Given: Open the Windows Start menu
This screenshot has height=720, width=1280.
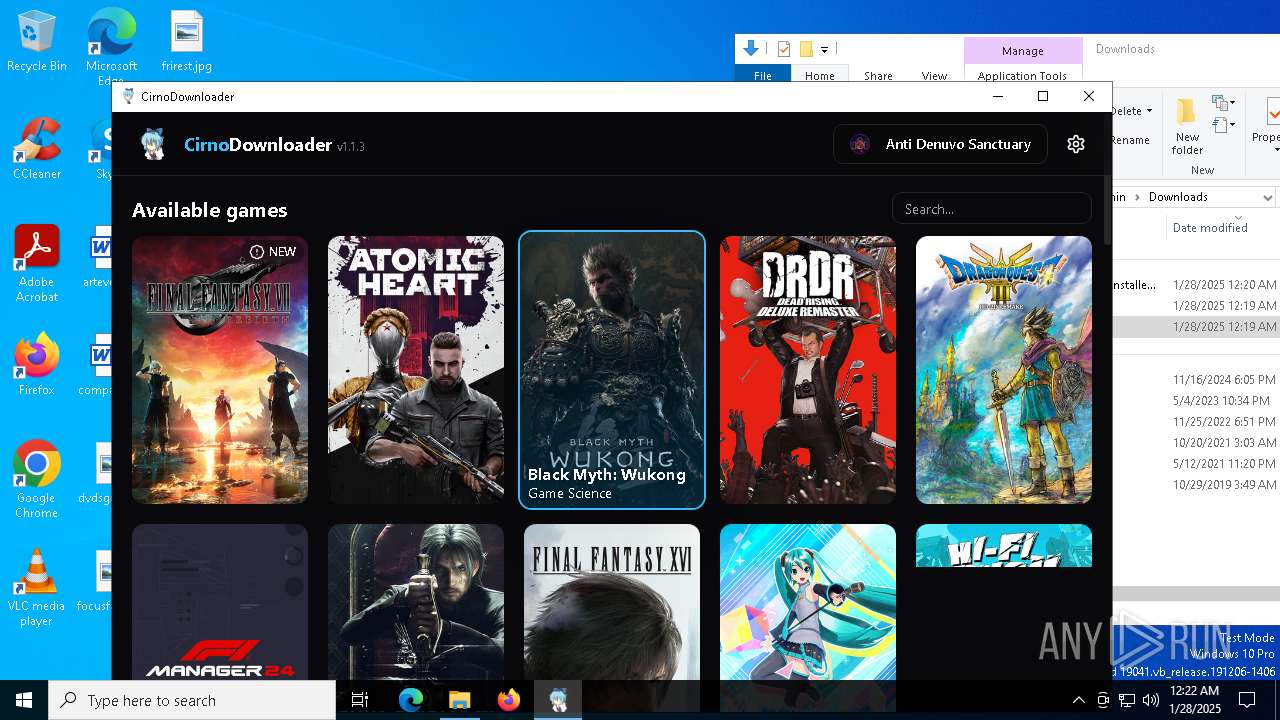Looking at the screenshot, I should click(x=24, y=700).
